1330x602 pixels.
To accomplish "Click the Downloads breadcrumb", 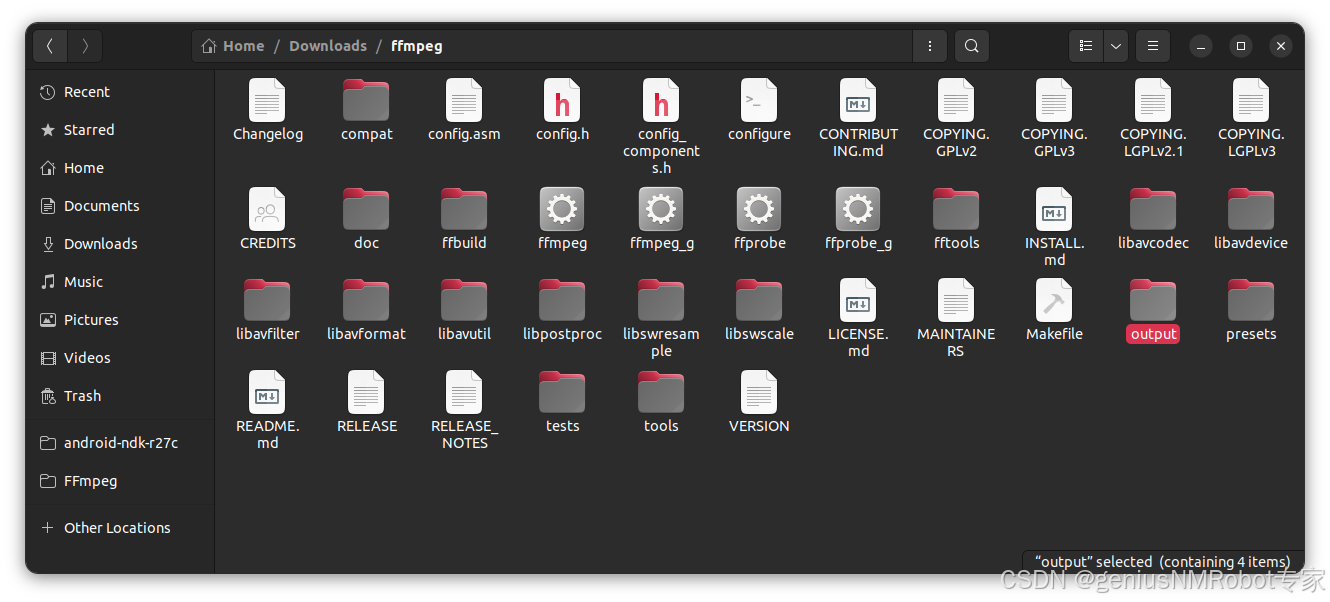I will (x=328, y=45).
